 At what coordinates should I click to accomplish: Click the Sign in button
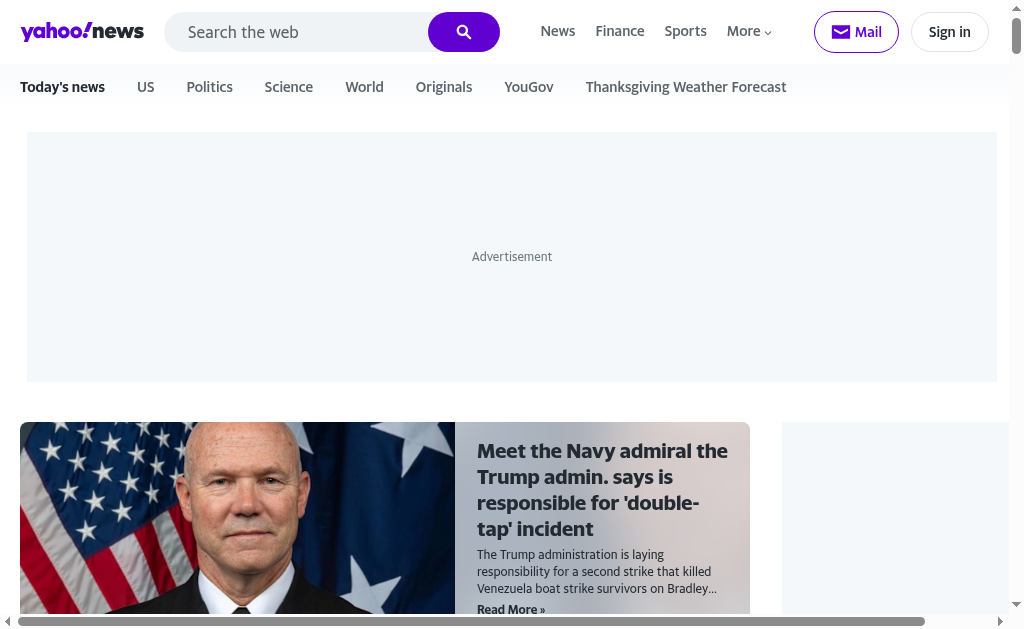pyautogui.click(x=949, y=32)
